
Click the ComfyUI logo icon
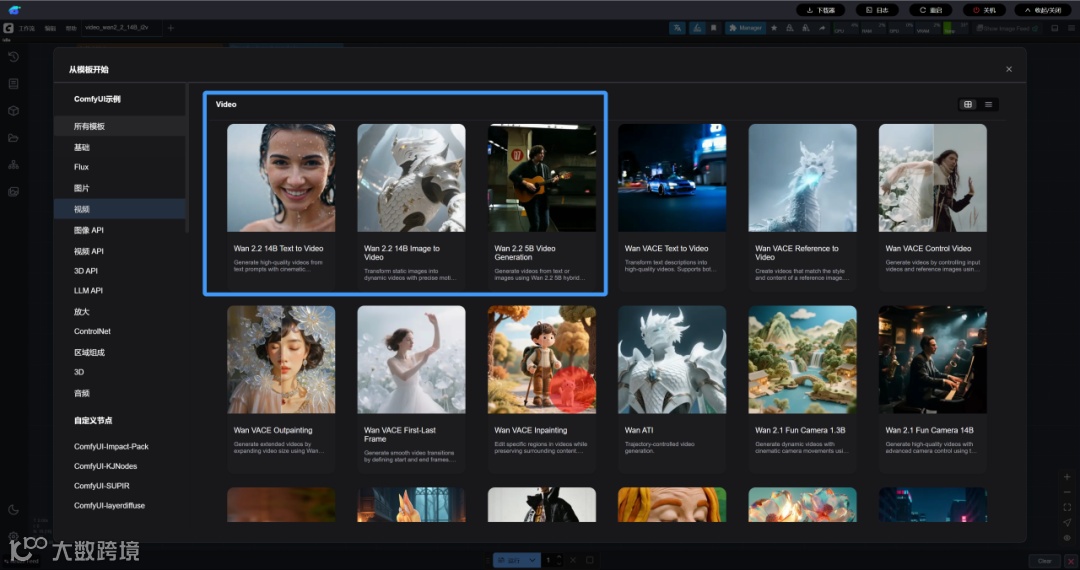[x=8, y=28]
